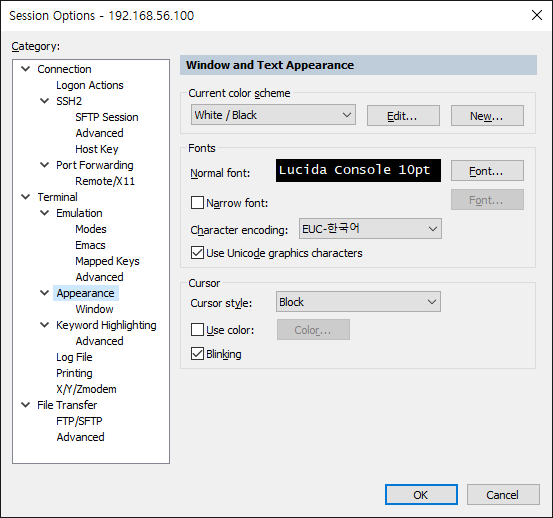Collapse the Terminal category chevron
This screenshot has width=553, height=518.
26,197
